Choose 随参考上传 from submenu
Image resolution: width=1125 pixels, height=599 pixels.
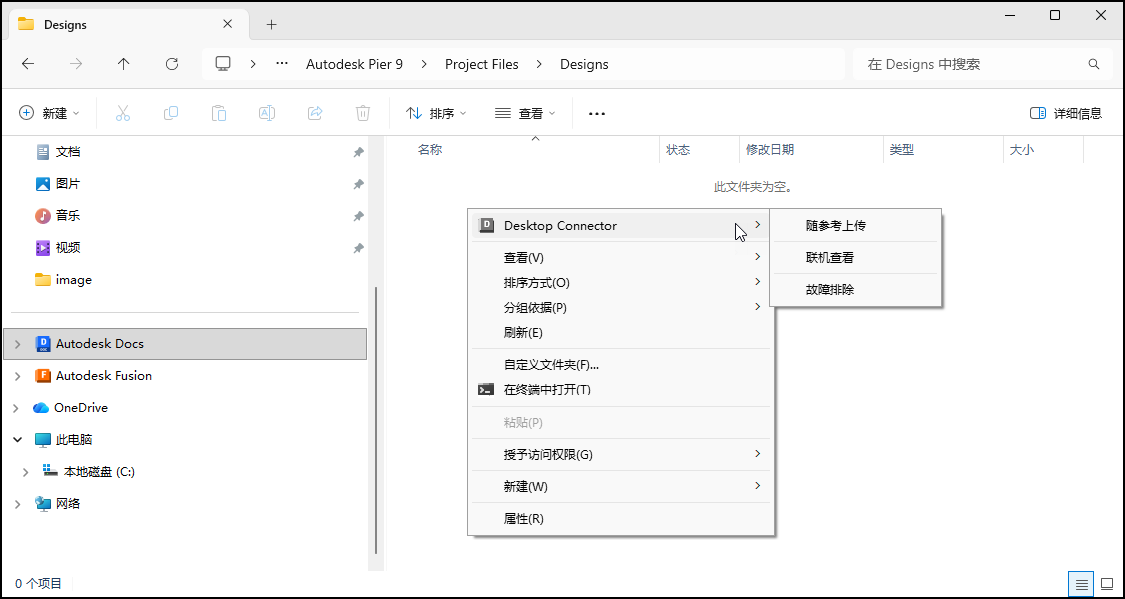click(x=855, y=225)
